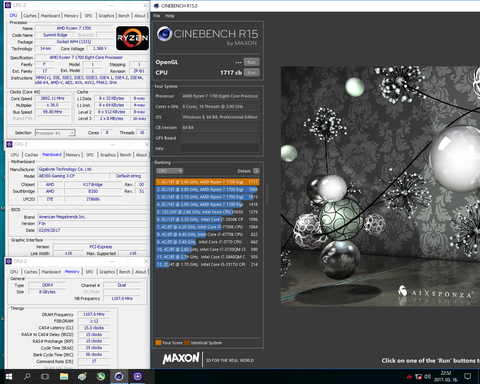Open the Cinebench File menu
This screenshot has height=384, width=480.
point(157,16)
